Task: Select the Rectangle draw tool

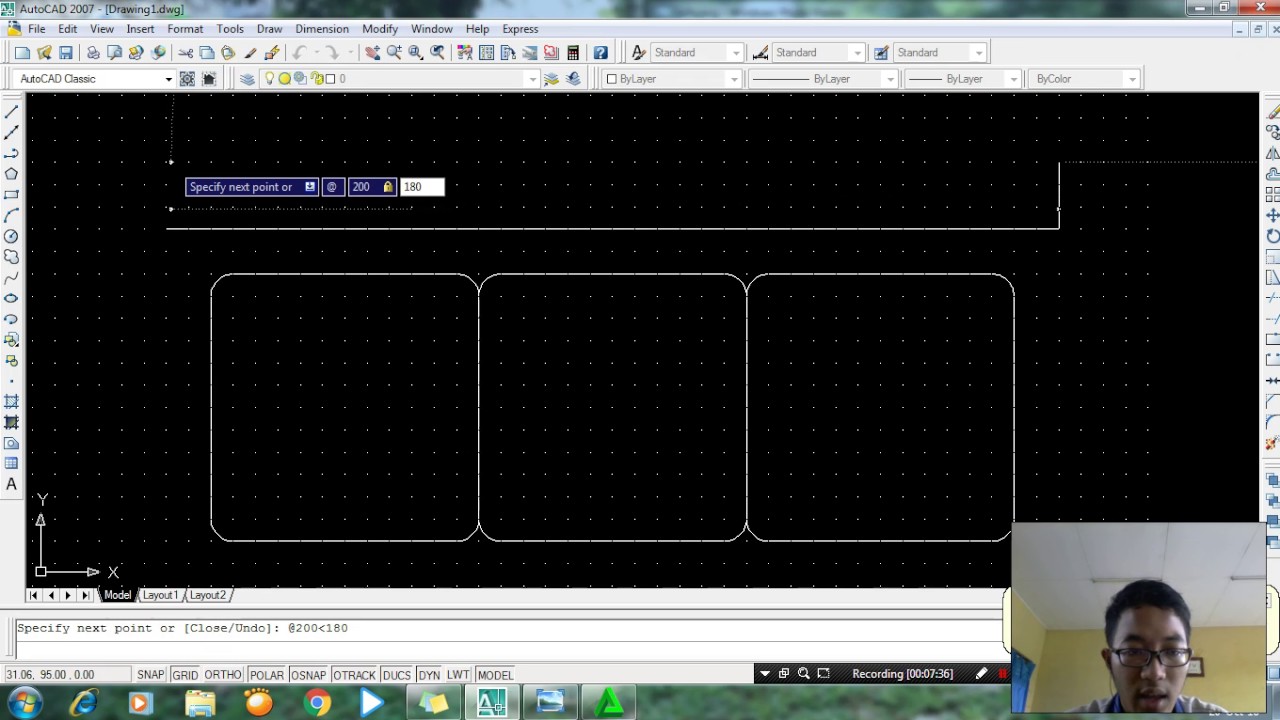Action: point(12,195)
